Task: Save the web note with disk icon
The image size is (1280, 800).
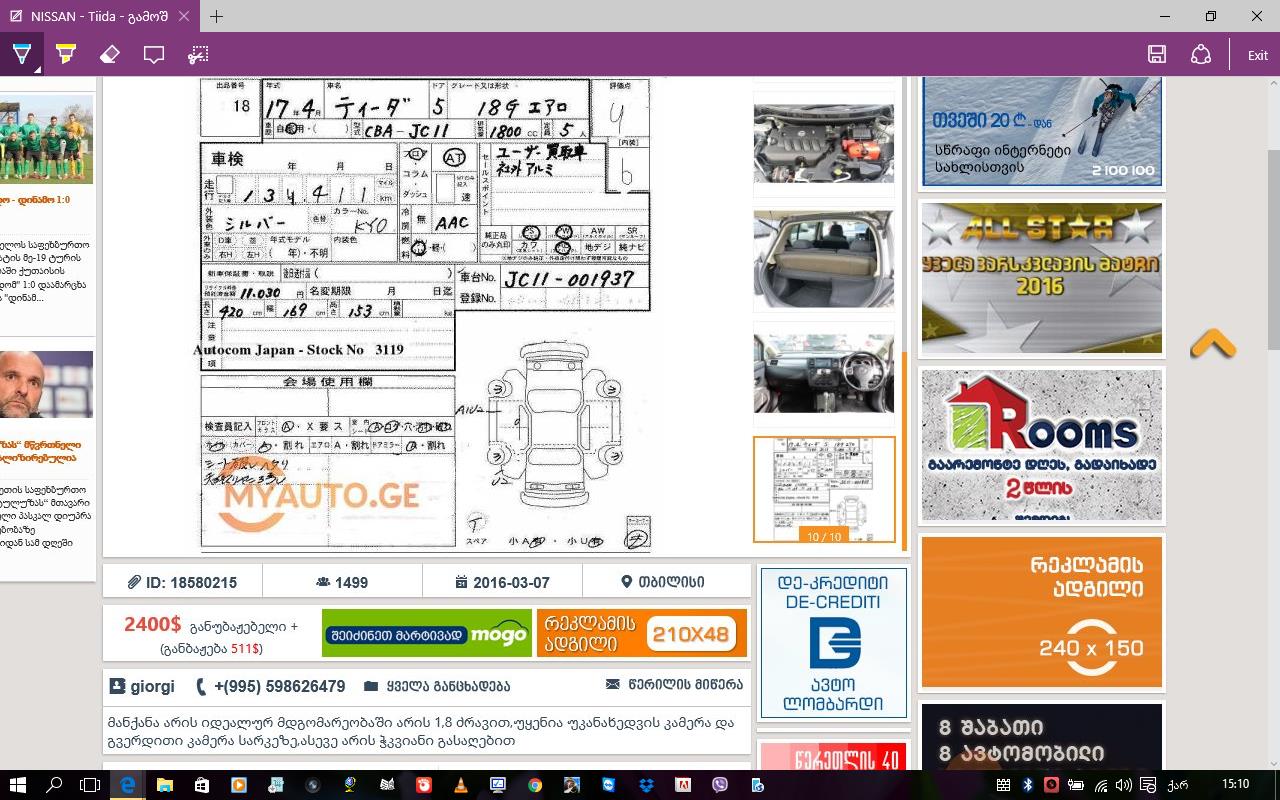Action: click(1157, 55)
